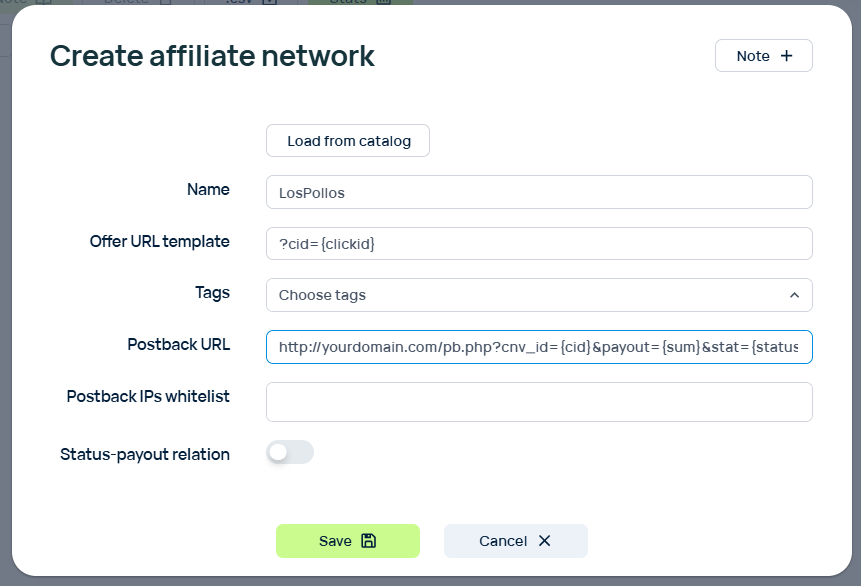
Task: Click the plus icon beside Note
Action: click(x=786, y=56)
